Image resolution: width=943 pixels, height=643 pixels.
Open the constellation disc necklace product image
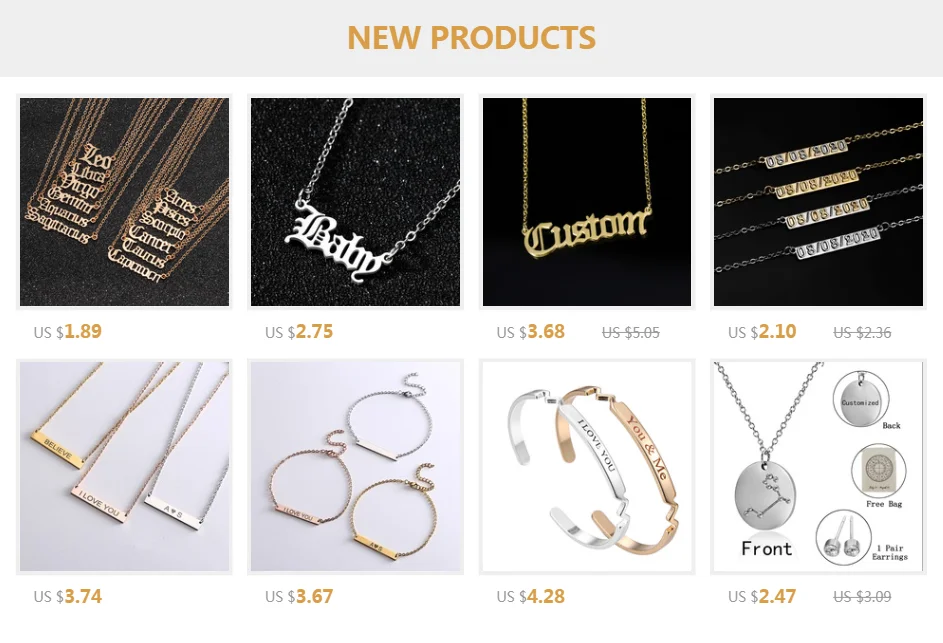click(818, 466)
